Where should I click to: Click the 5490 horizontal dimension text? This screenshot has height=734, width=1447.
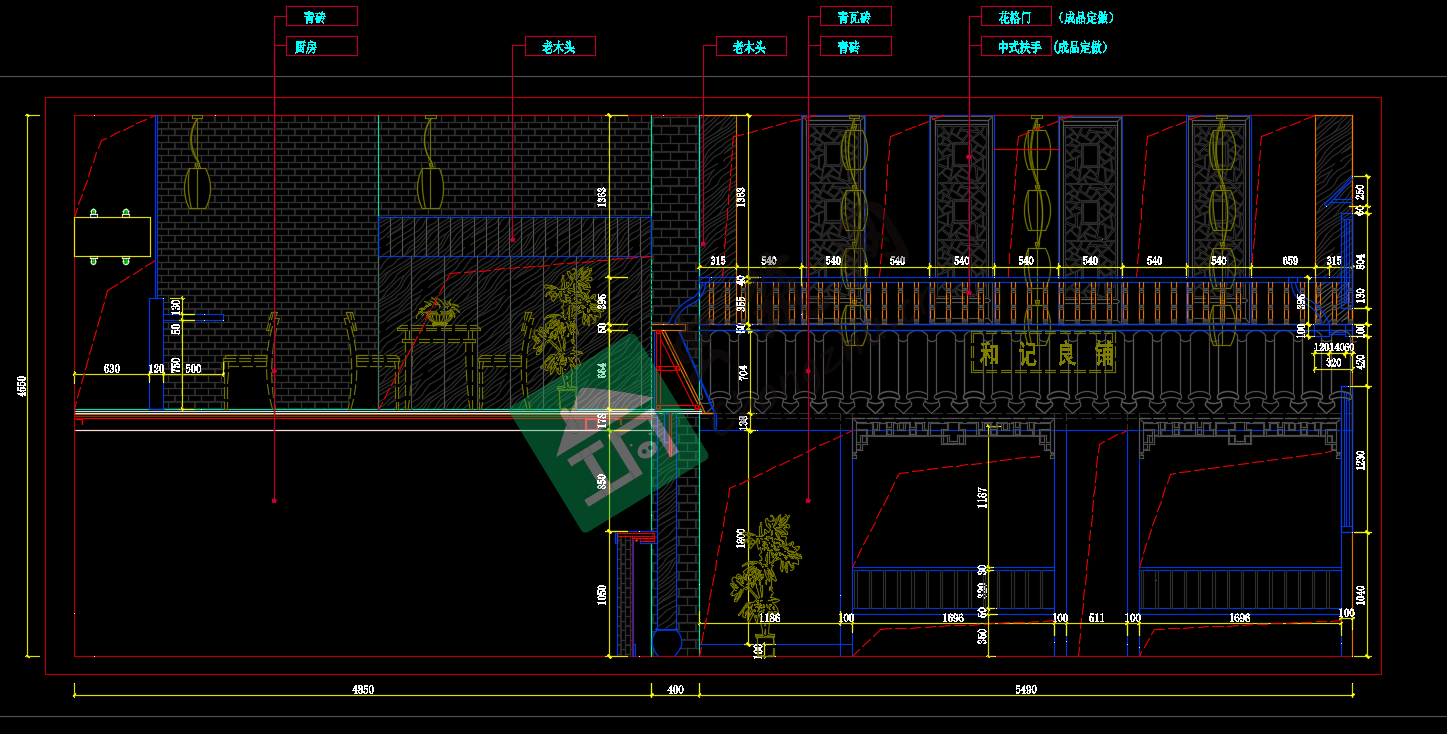point(1026,690)
